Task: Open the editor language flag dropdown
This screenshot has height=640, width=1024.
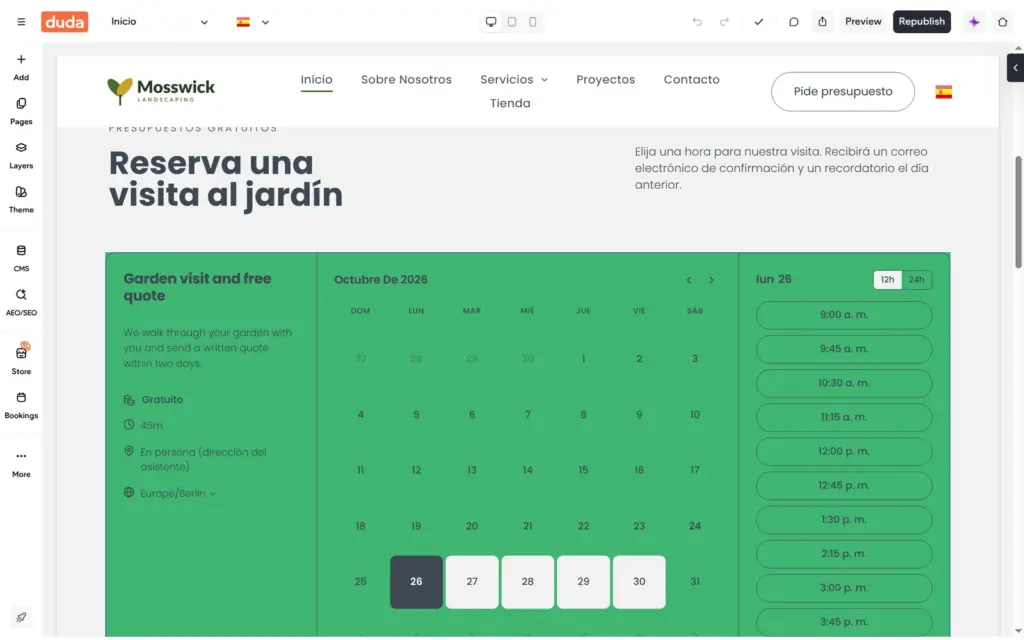Action: [253, 22]
